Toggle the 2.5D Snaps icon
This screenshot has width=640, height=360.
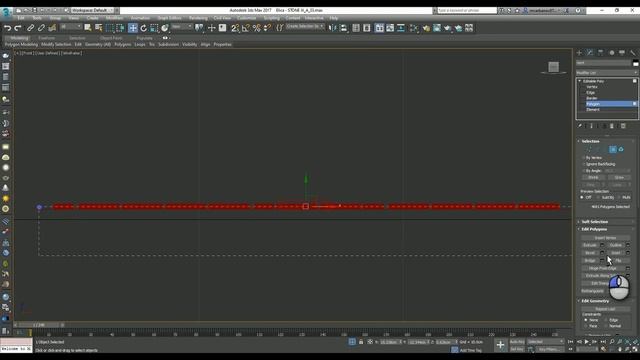pyautogui.click(x=235, y=28)
